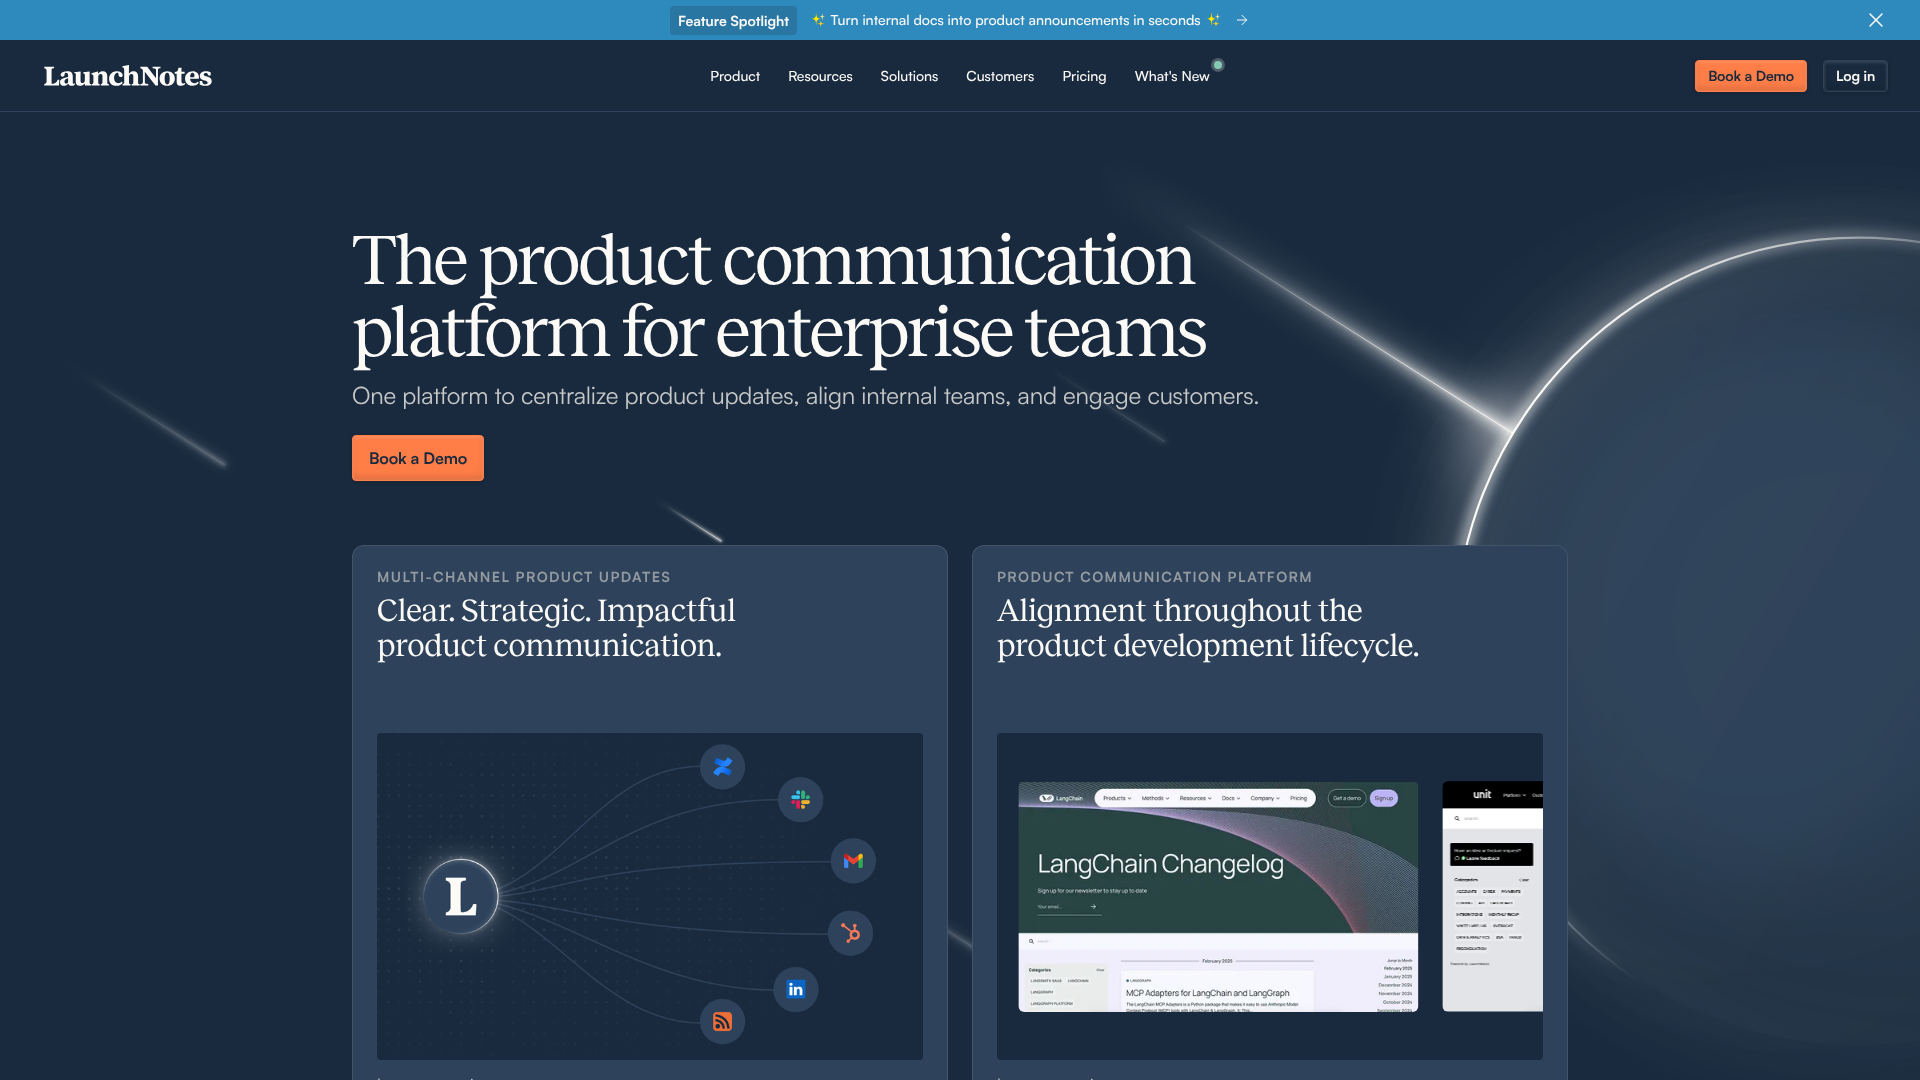Open the Solutions dropdown
The height and width of the screenshot is (1080, 1920).
coord(908,76)
